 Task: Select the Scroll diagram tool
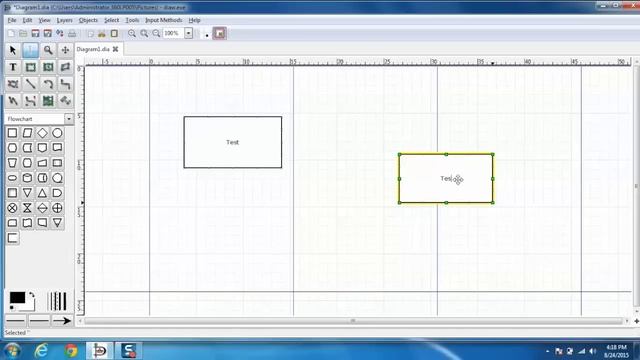(x=65, y=50)
